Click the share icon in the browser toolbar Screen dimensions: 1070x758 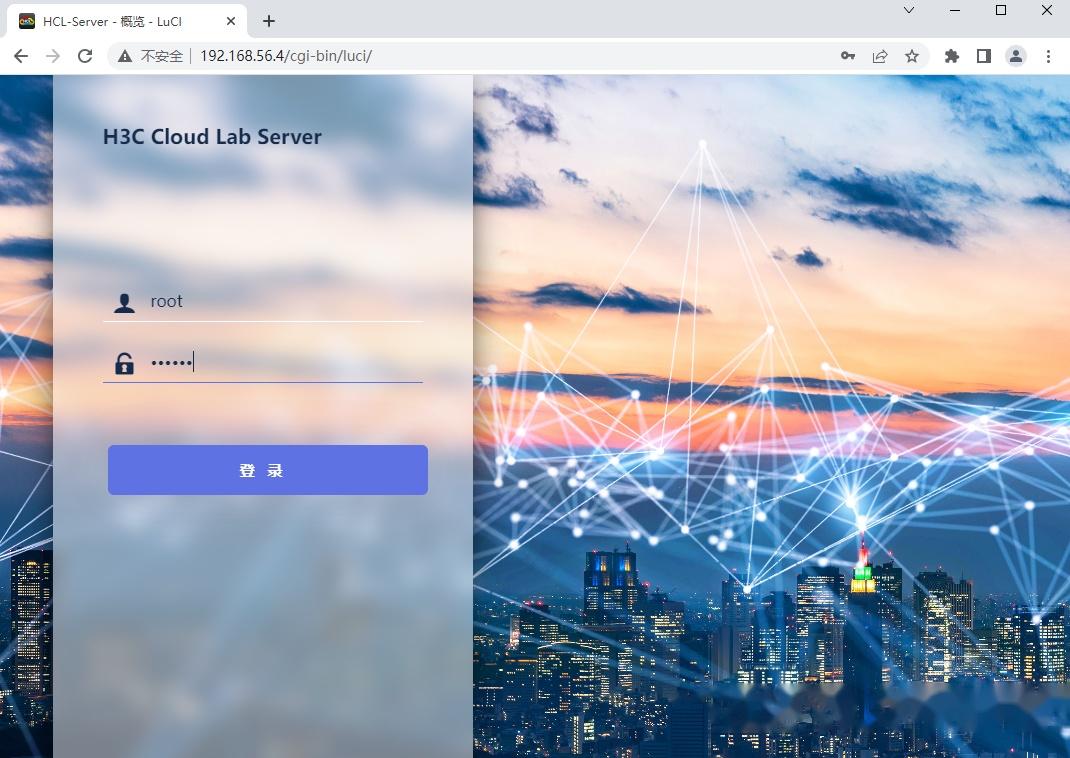tap(880, 56)
